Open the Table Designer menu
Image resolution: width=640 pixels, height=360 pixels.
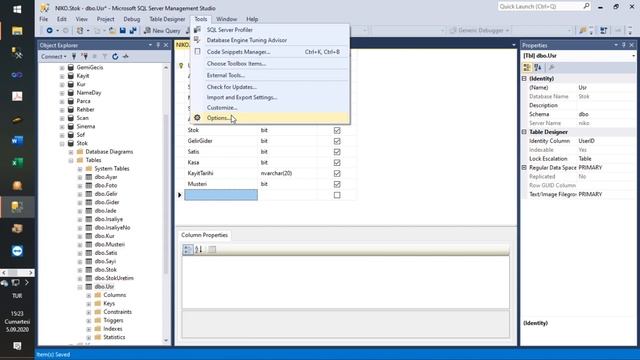(x=167, y=19)
